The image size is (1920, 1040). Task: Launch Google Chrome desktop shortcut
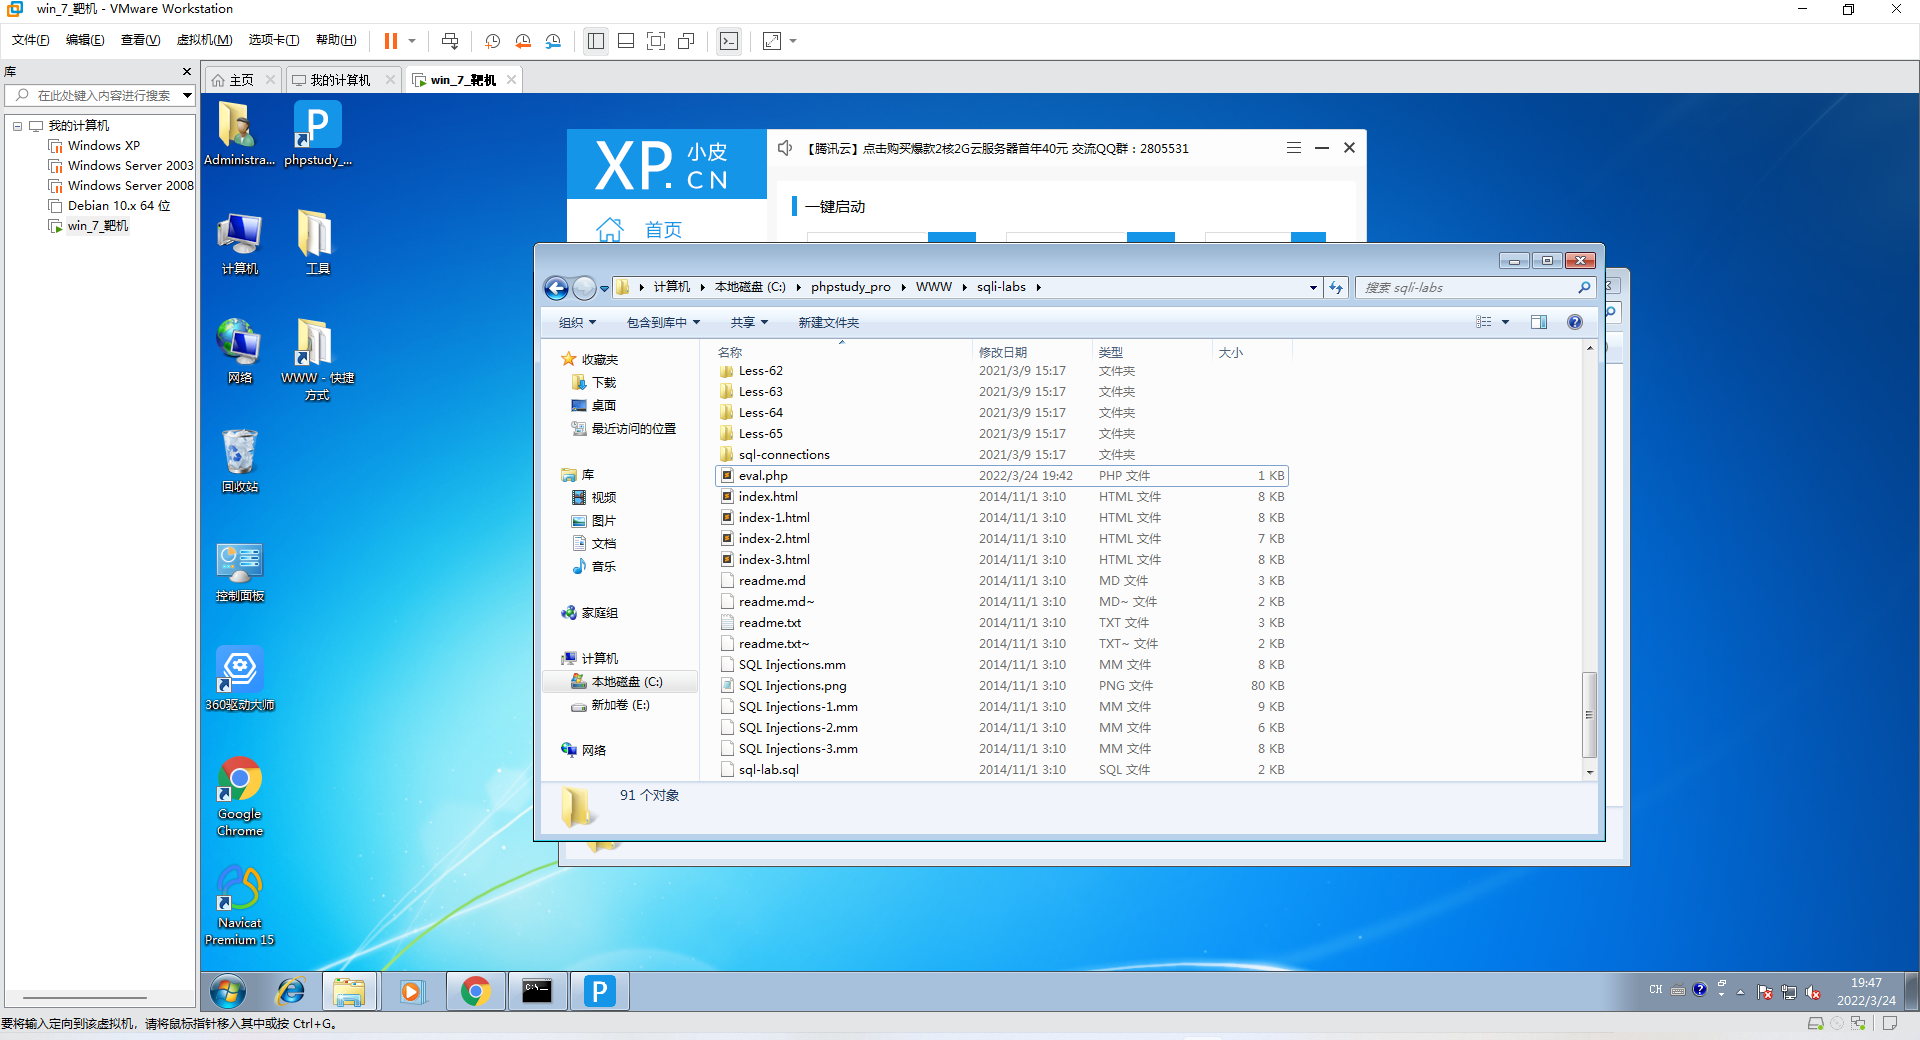point(239,797)
